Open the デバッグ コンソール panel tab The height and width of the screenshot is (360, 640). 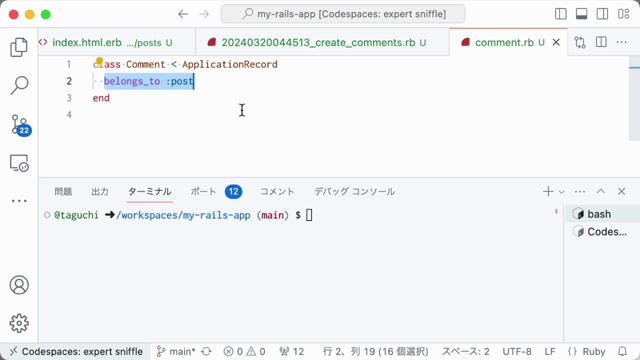354,191
